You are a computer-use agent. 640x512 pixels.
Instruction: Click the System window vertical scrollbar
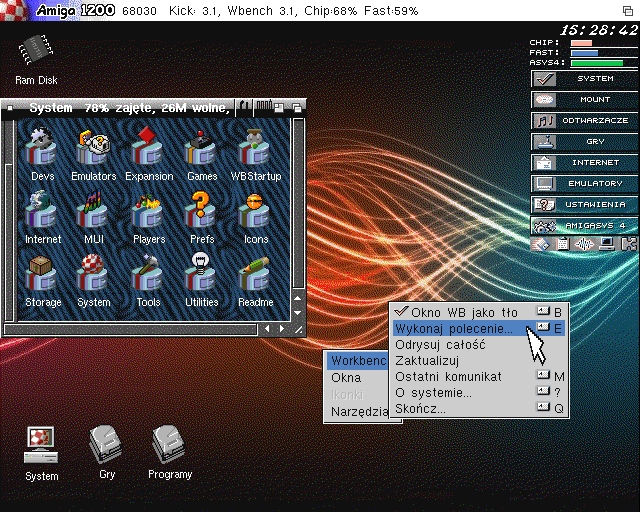pos(299,203)
